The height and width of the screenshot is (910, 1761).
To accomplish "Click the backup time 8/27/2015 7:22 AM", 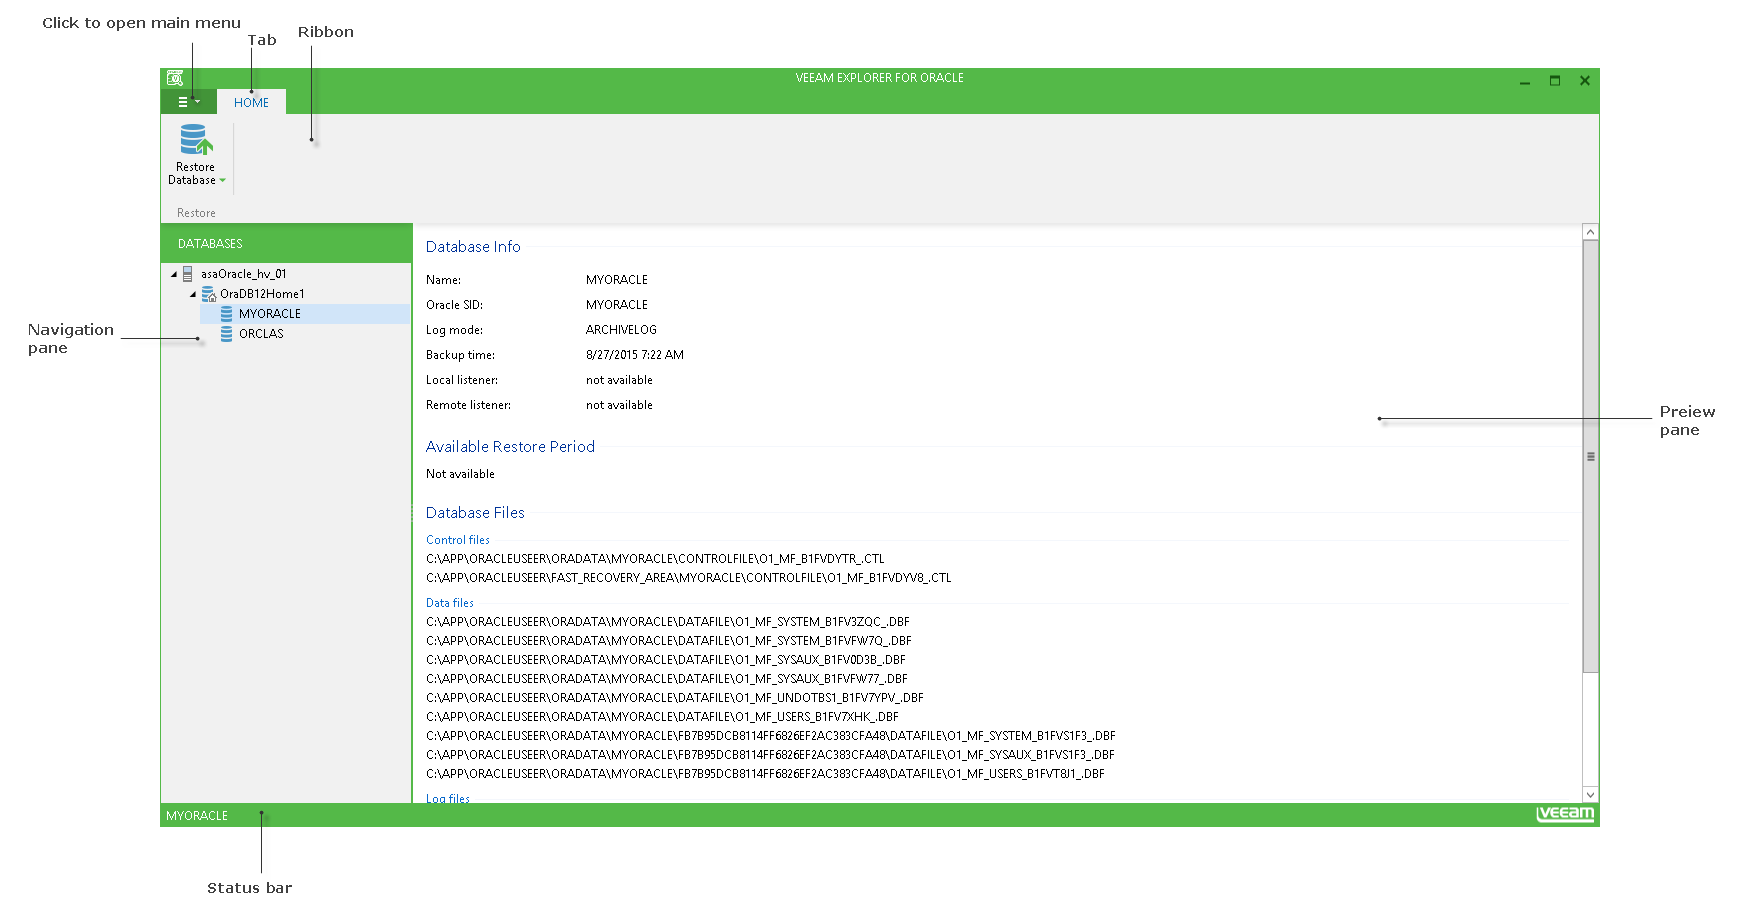I will click(x=635, y=355).
